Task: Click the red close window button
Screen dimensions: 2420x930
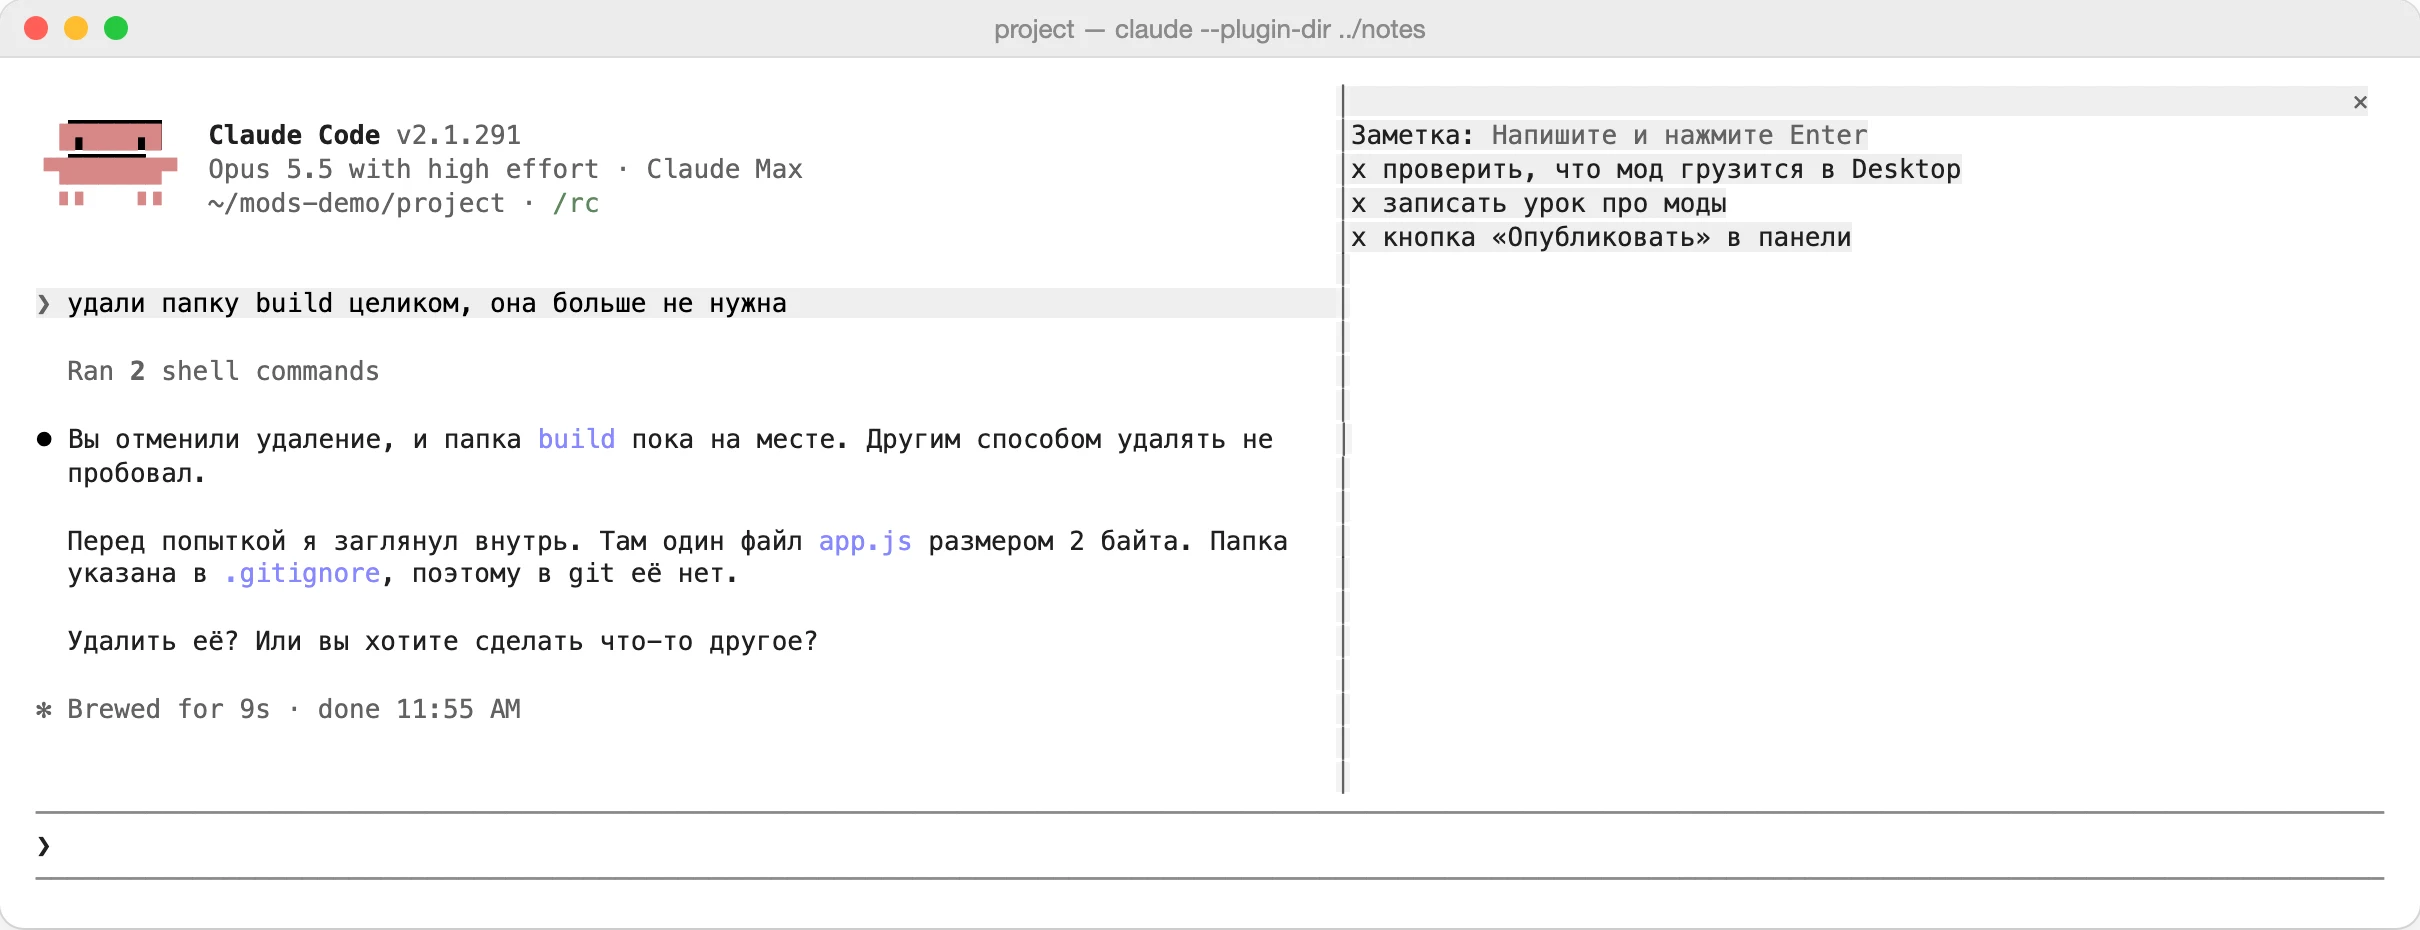Action: 36,28
